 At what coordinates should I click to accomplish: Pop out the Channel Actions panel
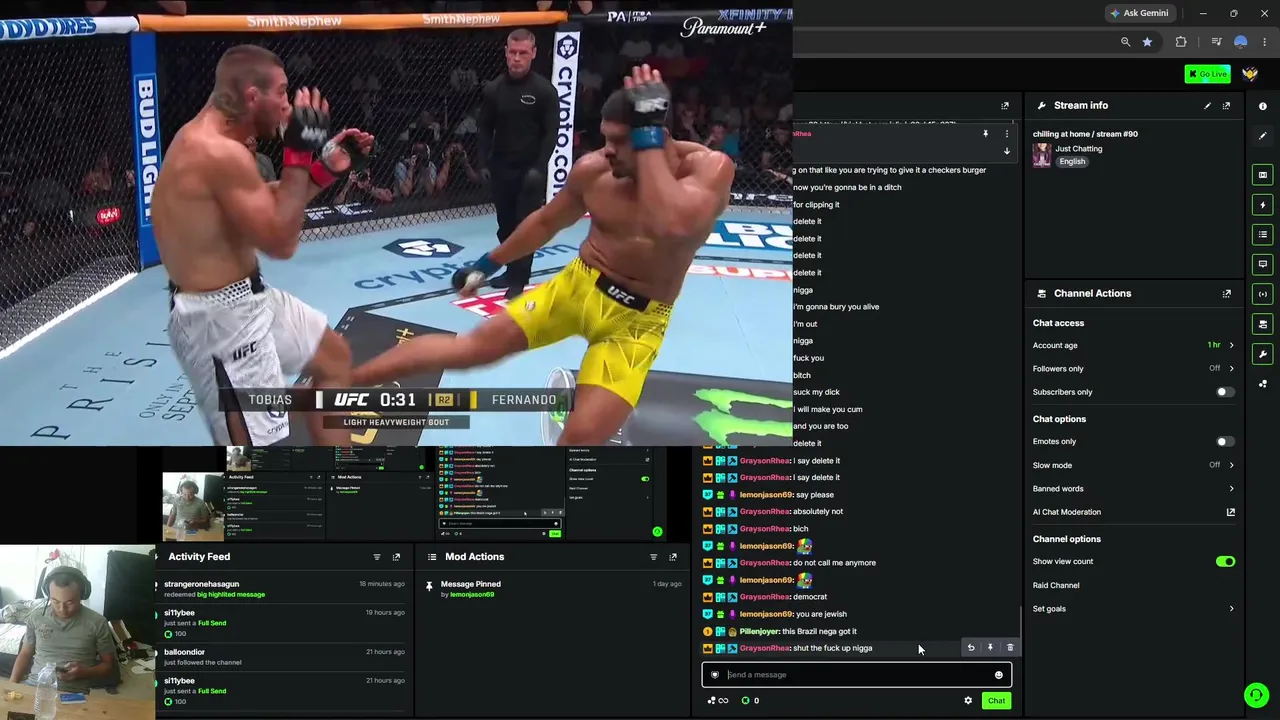click(x=1226, y=294)
